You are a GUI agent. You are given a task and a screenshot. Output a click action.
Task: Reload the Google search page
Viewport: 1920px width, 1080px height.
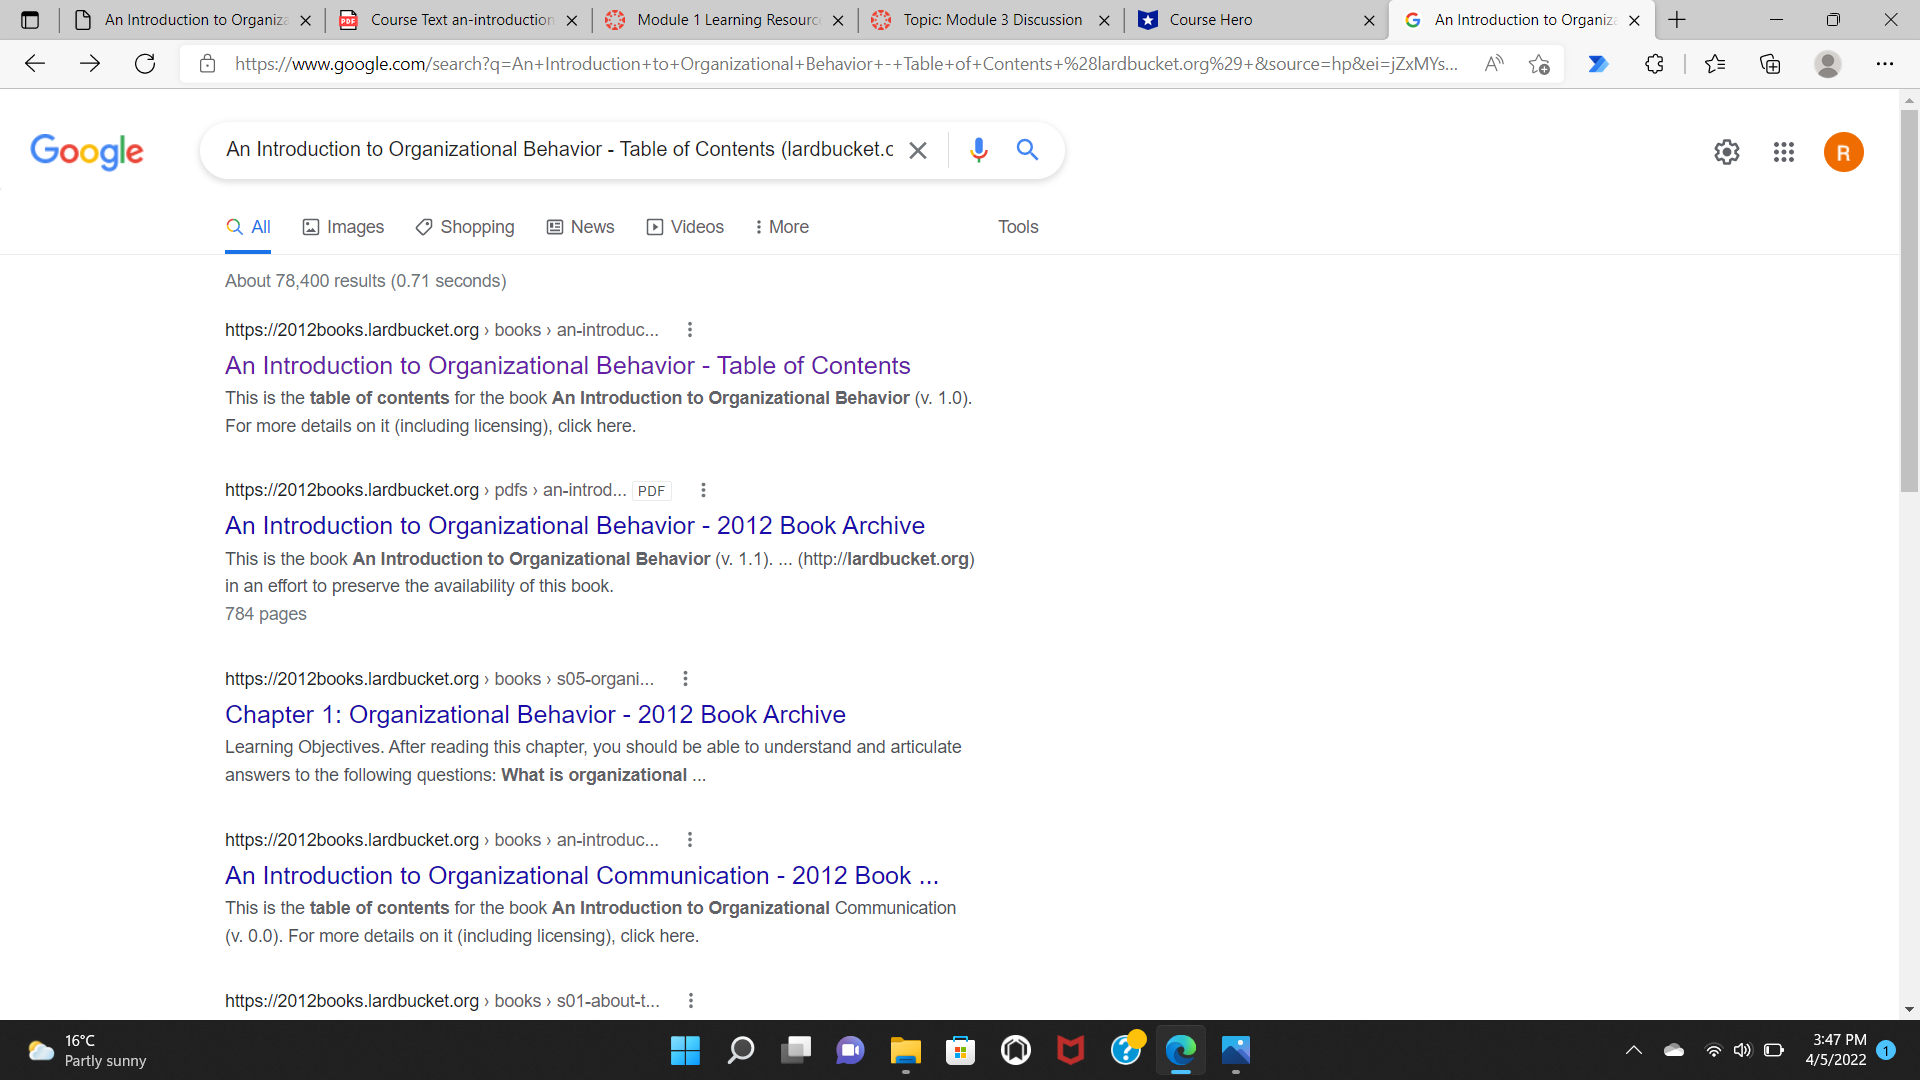tap(145, 64)
